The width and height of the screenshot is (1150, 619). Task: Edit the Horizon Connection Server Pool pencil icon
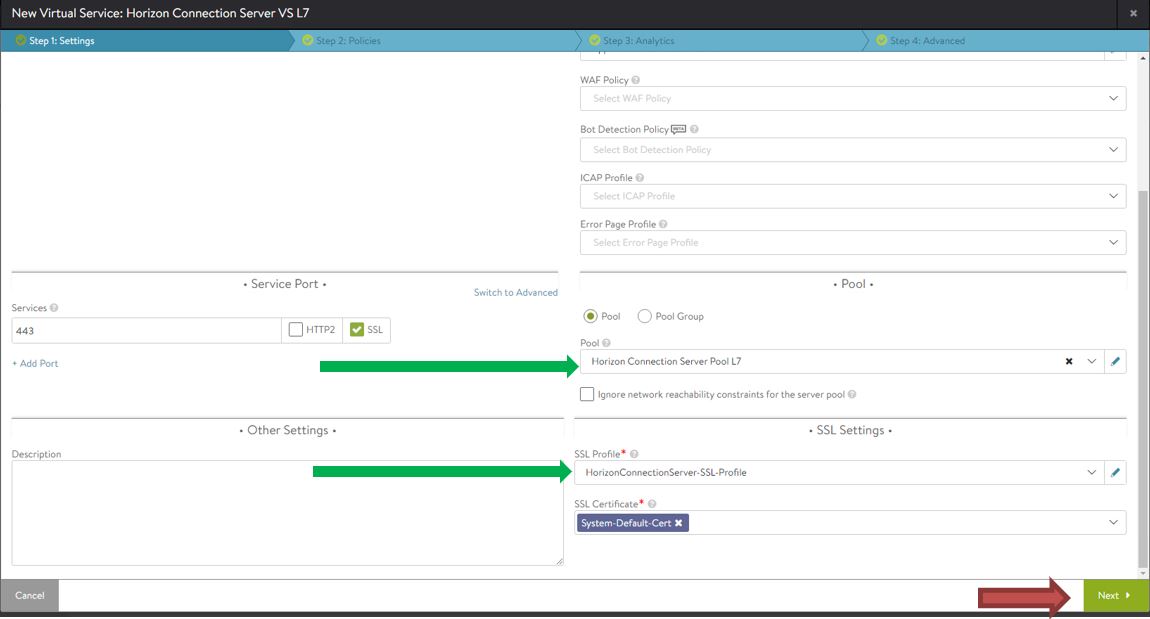coord(1115,361)
